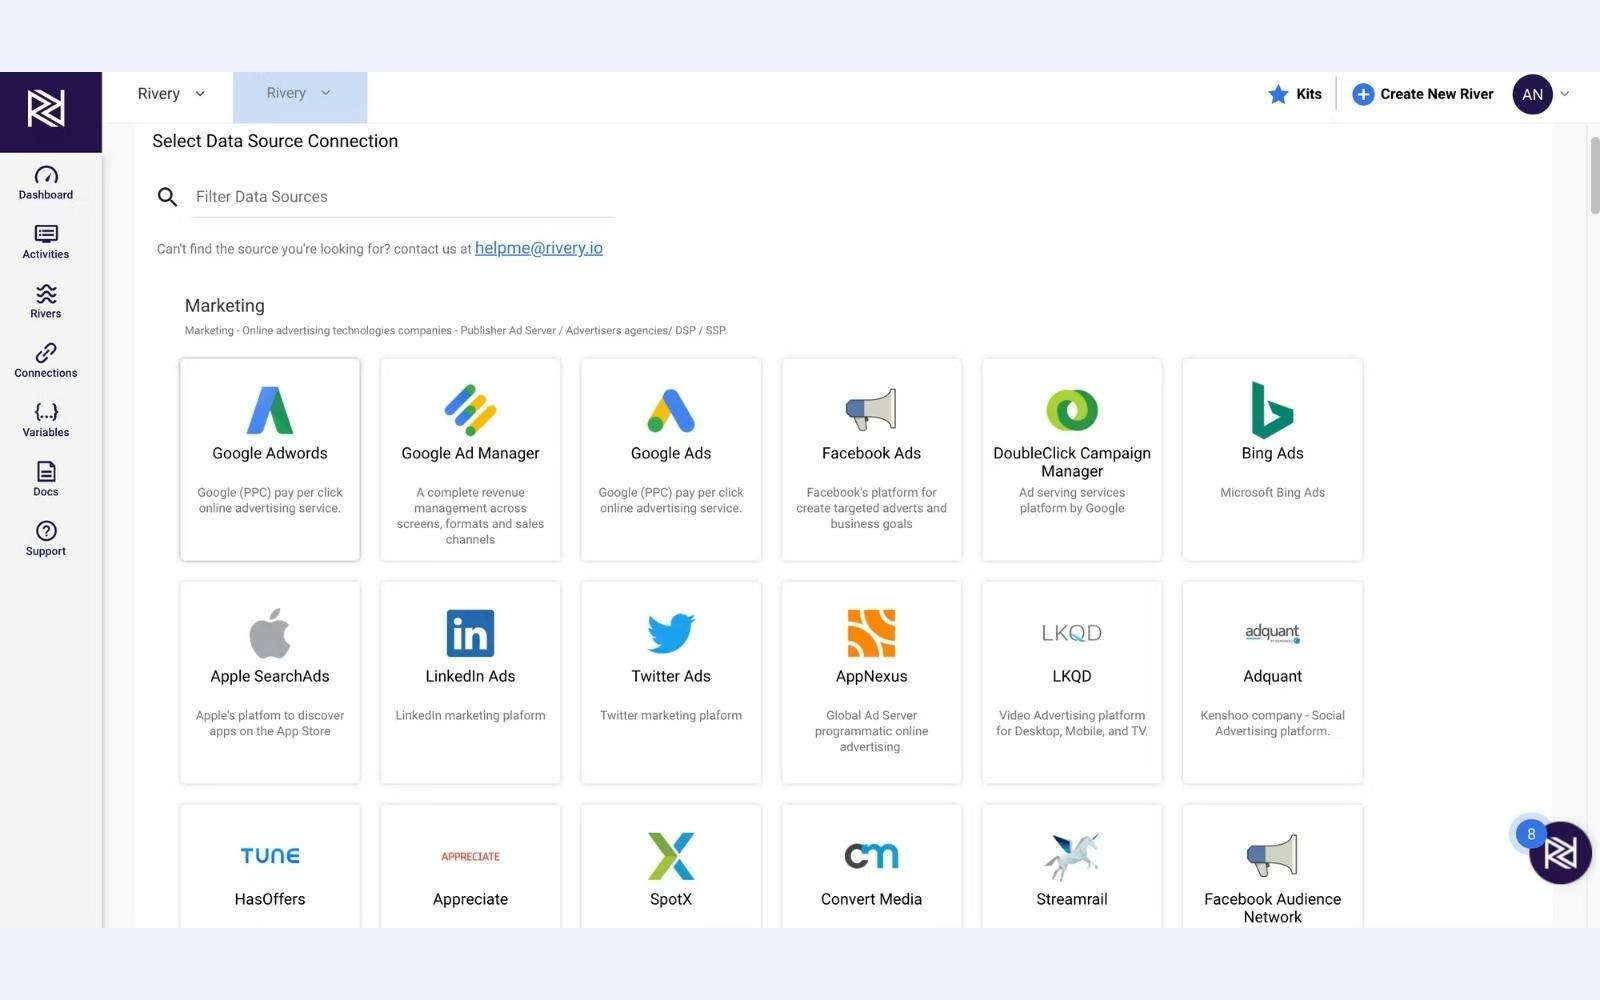1600x1000 pixels.
Task: Click the LKQD Video Advertising description
Action: (x=1072, y=723)
